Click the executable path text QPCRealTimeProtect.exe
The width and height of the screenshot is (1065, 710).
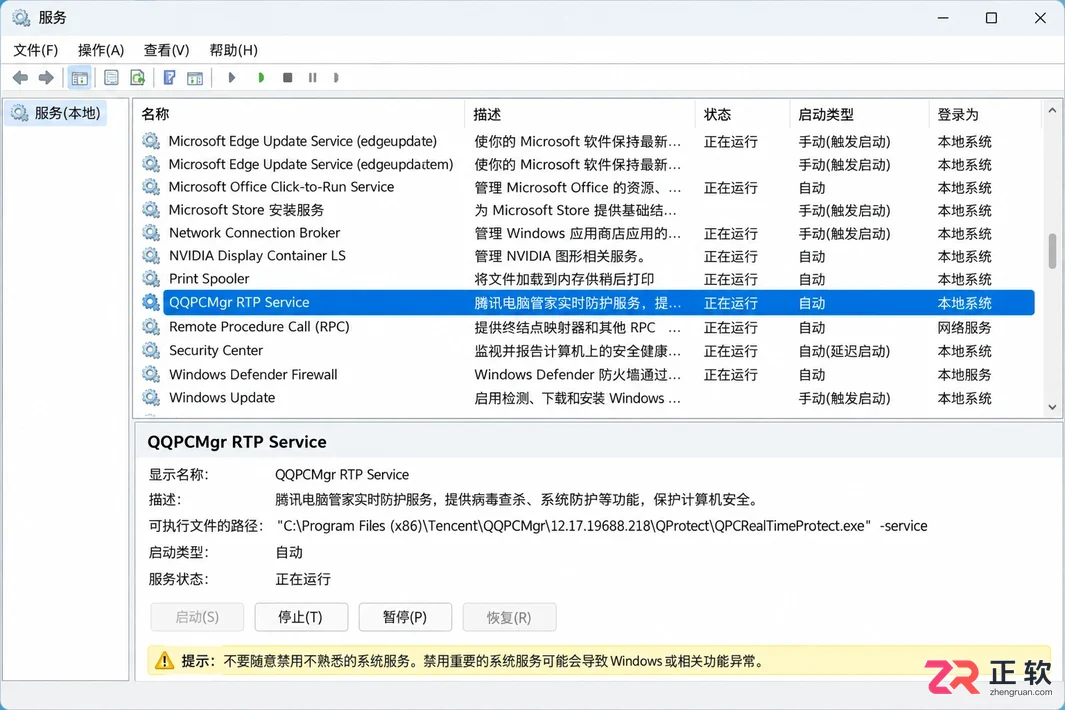point(789,526)
